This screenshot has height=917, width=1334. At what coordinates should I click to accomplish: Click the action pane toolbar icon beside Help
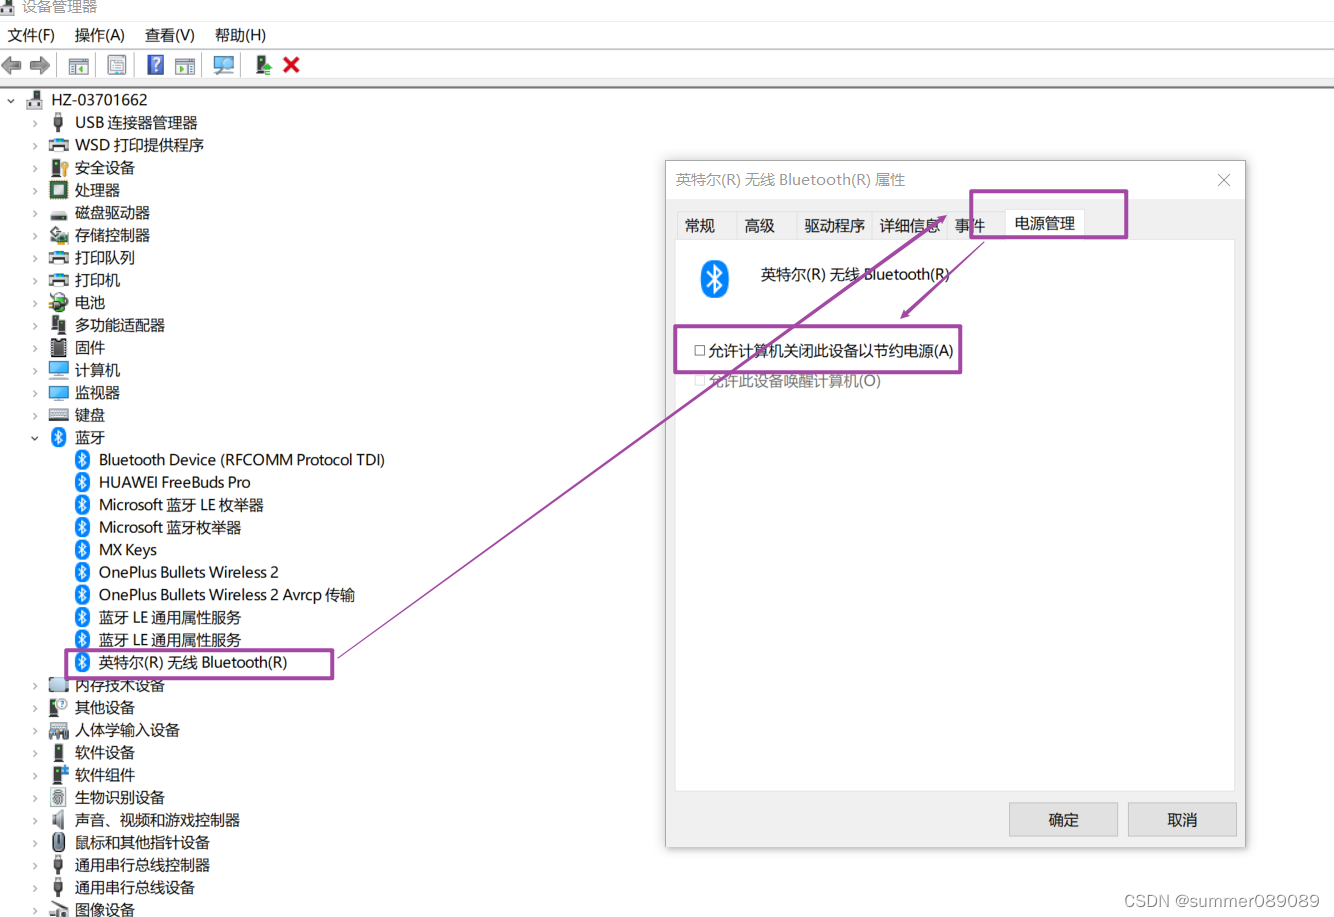point(185,65)
